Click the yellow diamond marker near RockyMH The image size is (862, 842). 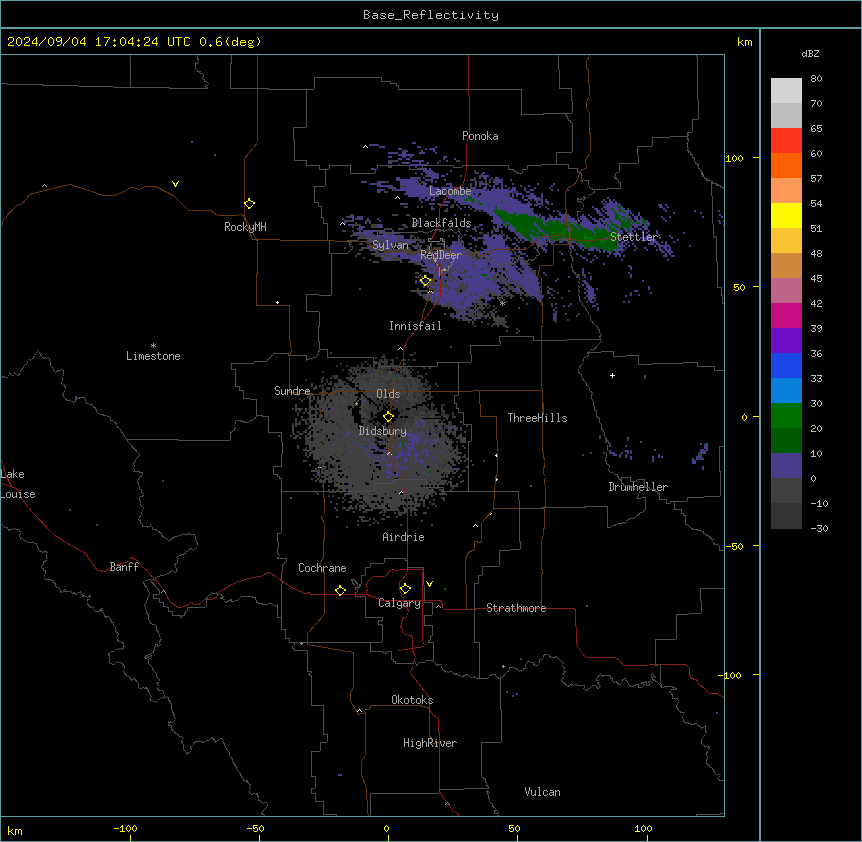[249, 203]
